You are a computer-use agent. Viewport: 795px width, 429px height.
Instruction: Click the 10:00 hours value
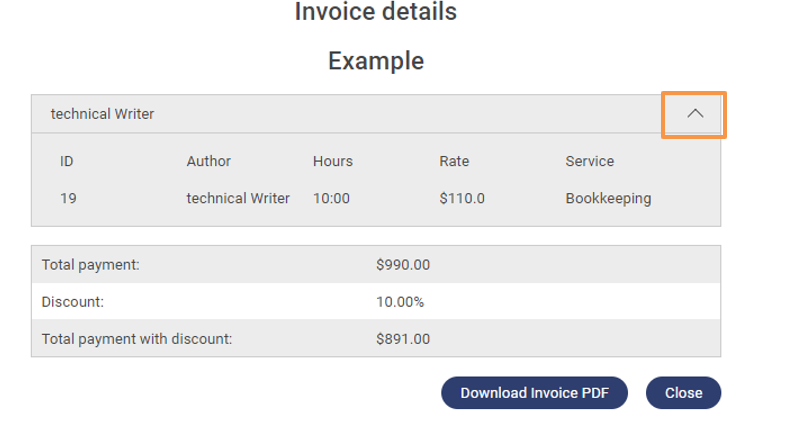pyautogui.click(x=331, y=198)
